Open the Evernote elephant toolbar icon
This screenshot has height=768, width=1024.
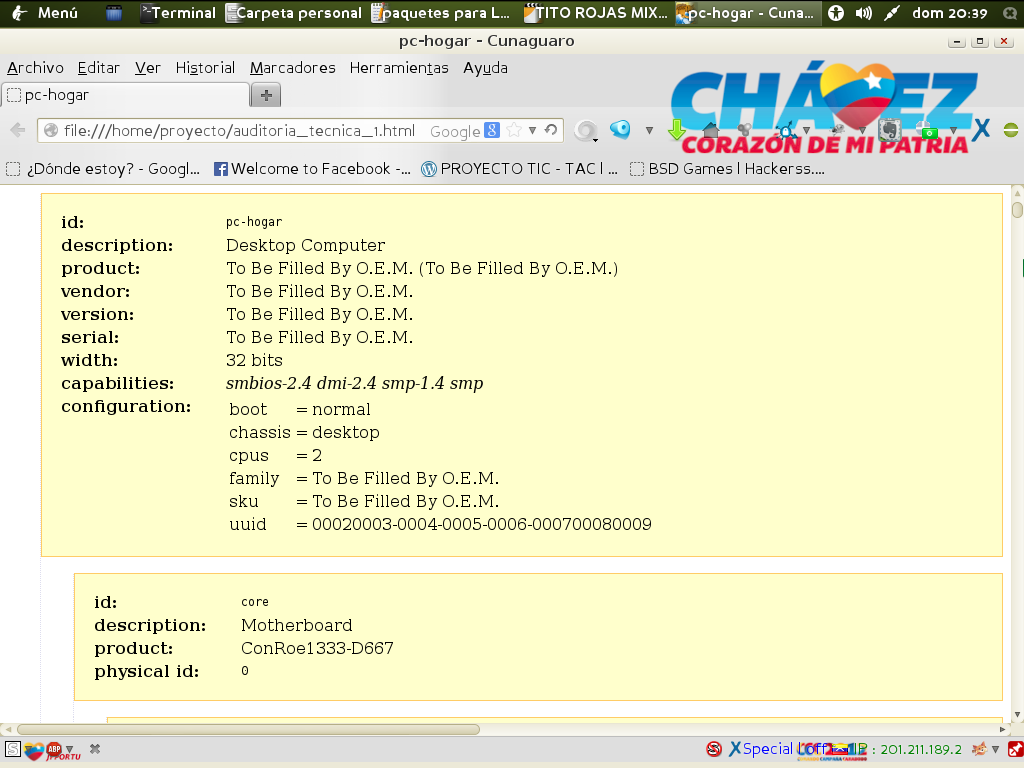(x=886, y=130)
